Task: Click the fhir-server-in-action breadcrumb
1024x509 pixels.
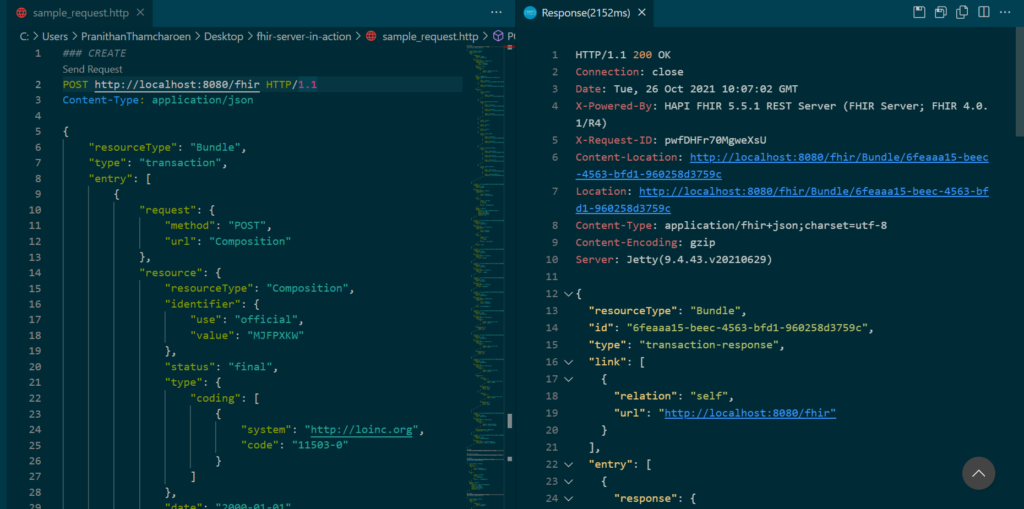Action: (304, 37)
